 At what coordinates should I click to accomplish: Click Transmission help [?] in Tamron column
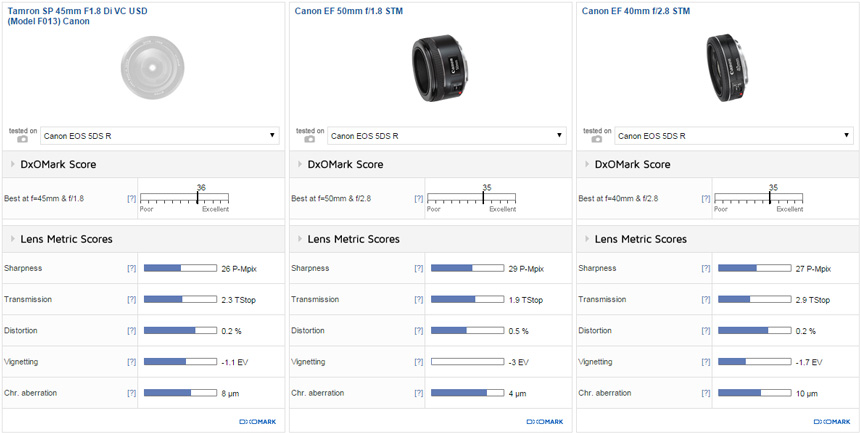click(x=132, y=300)
